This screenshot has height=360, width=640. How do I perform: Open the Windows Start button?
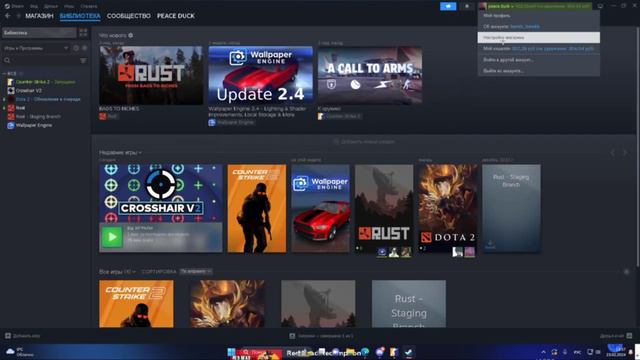(231, 352)
